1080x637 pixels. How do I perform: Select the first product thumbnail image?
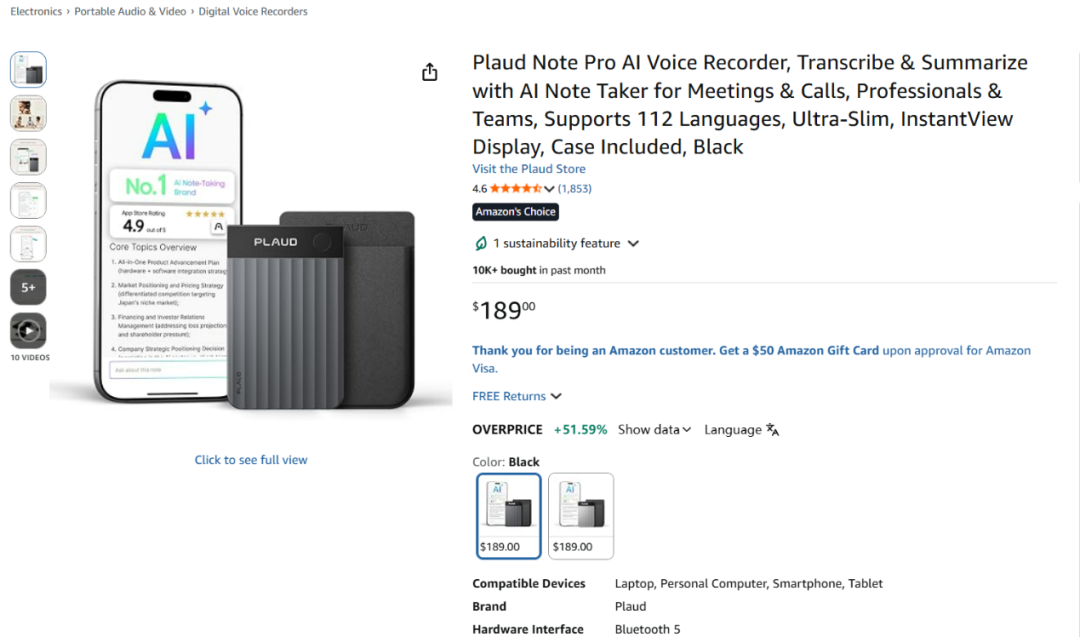click(28, 70)
